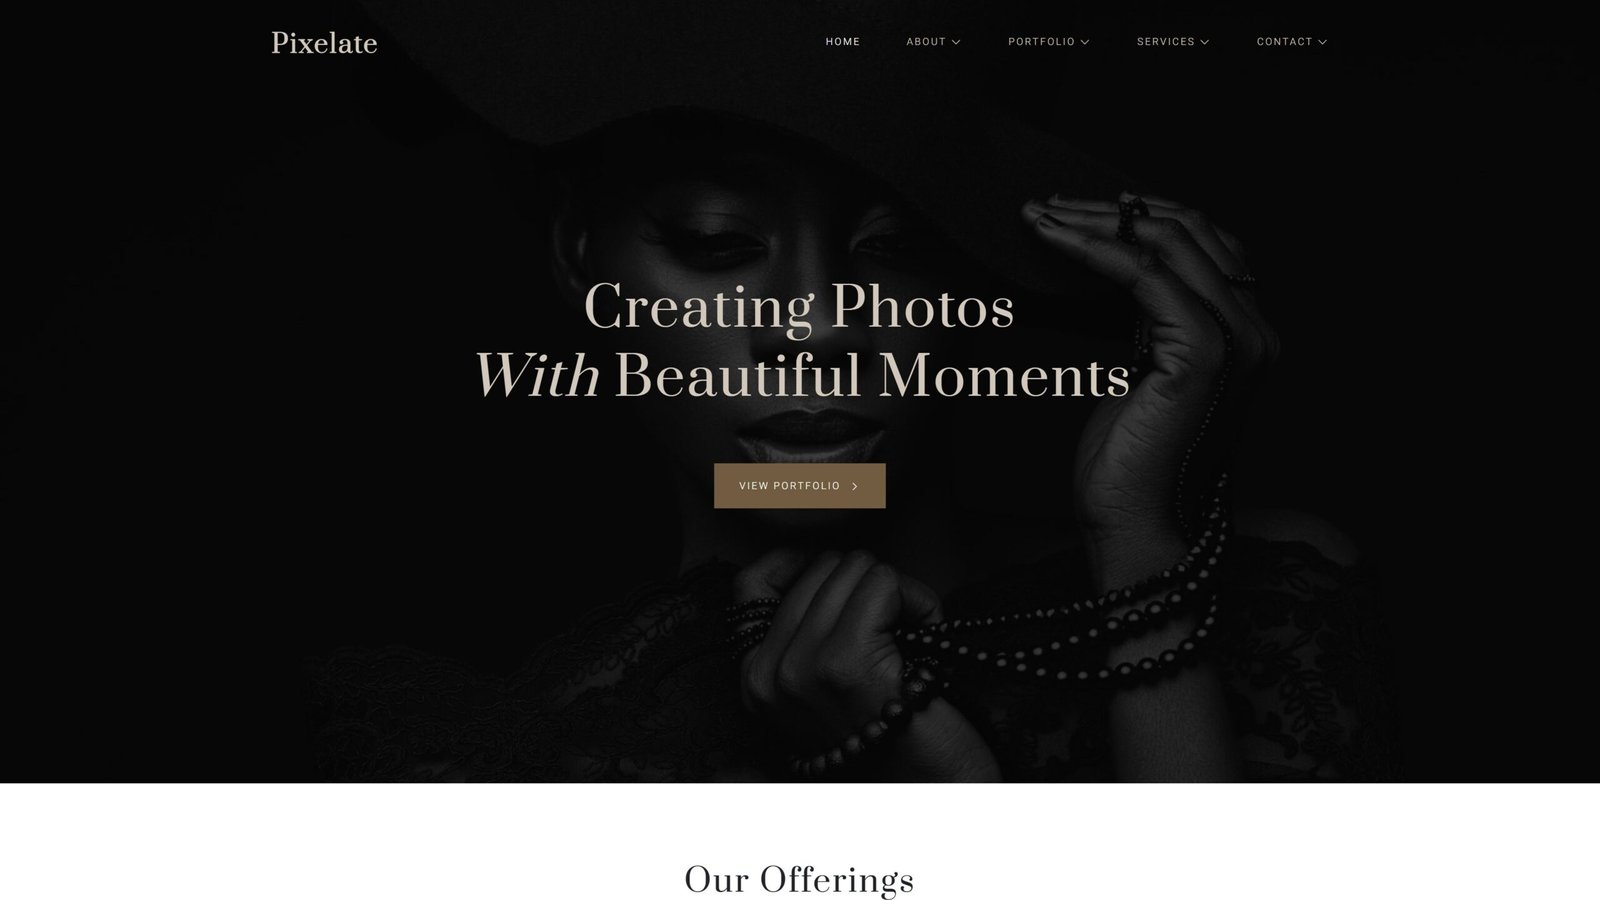
Task: Click the 'Our Offerings' section heading
Action: point(799,880)
